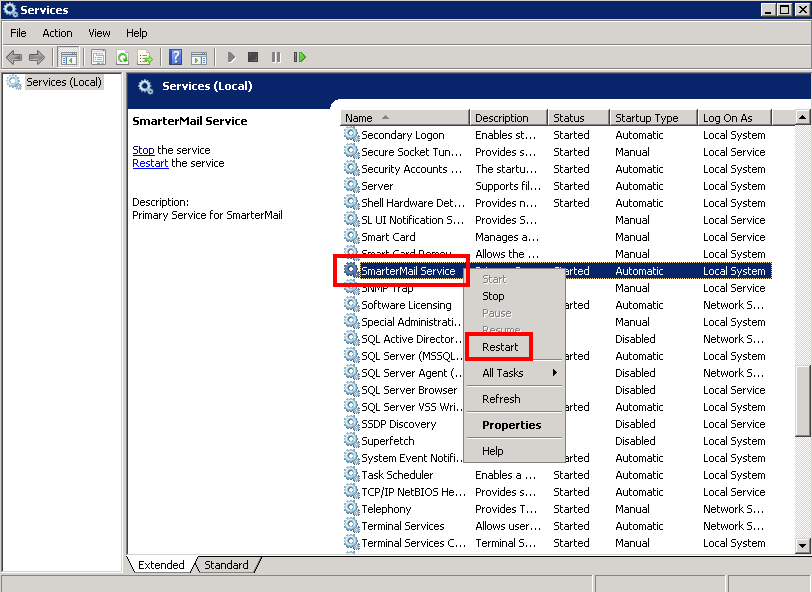Click the blue question mark Help toolbar icon
Image resolution: width=812 pixels, height=592 pixels.
point(176,57)
